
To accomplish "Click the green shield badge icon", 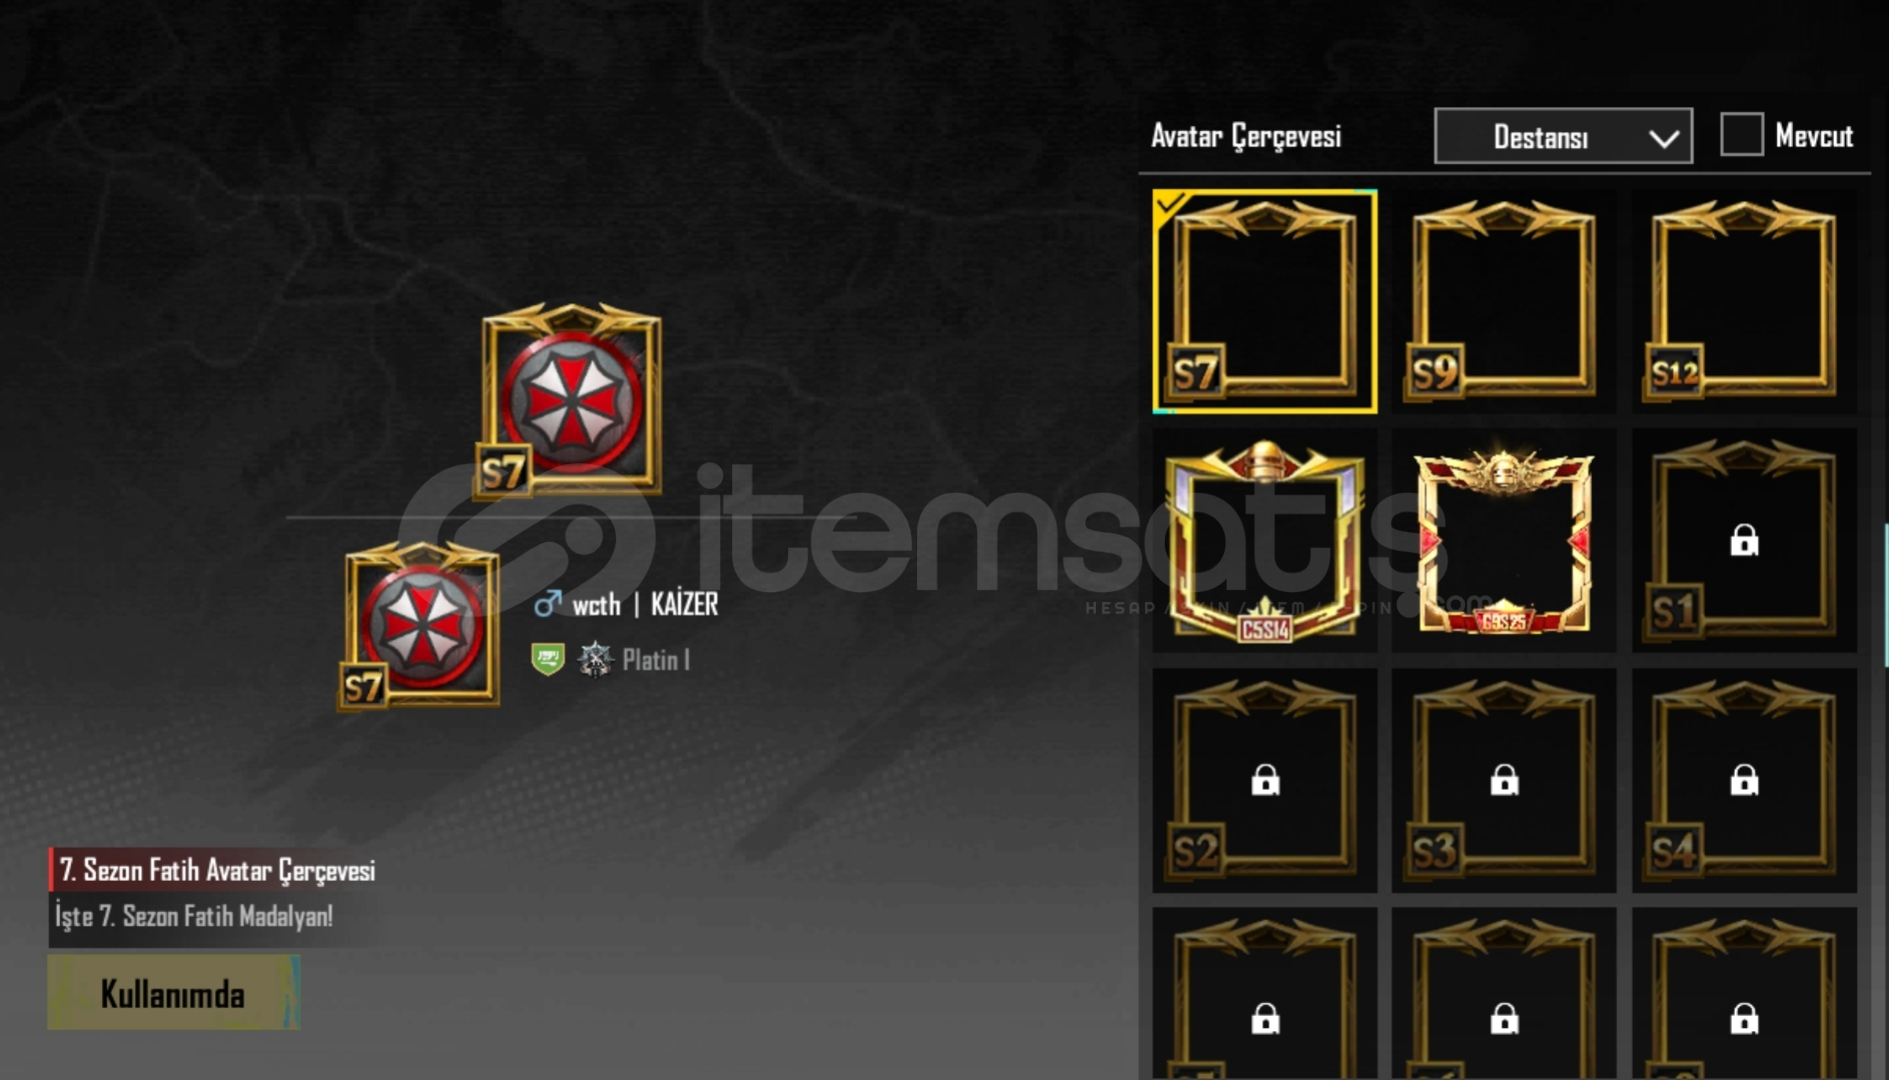I will 548,660.
